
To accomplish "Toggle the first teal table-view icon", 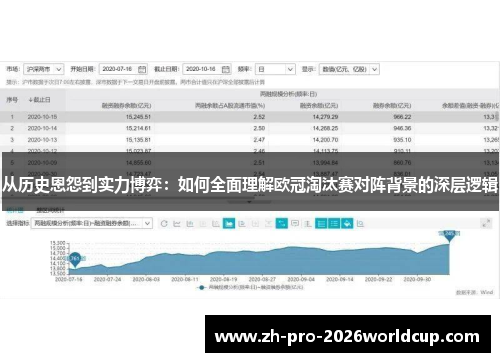I will tap(321, 223).
